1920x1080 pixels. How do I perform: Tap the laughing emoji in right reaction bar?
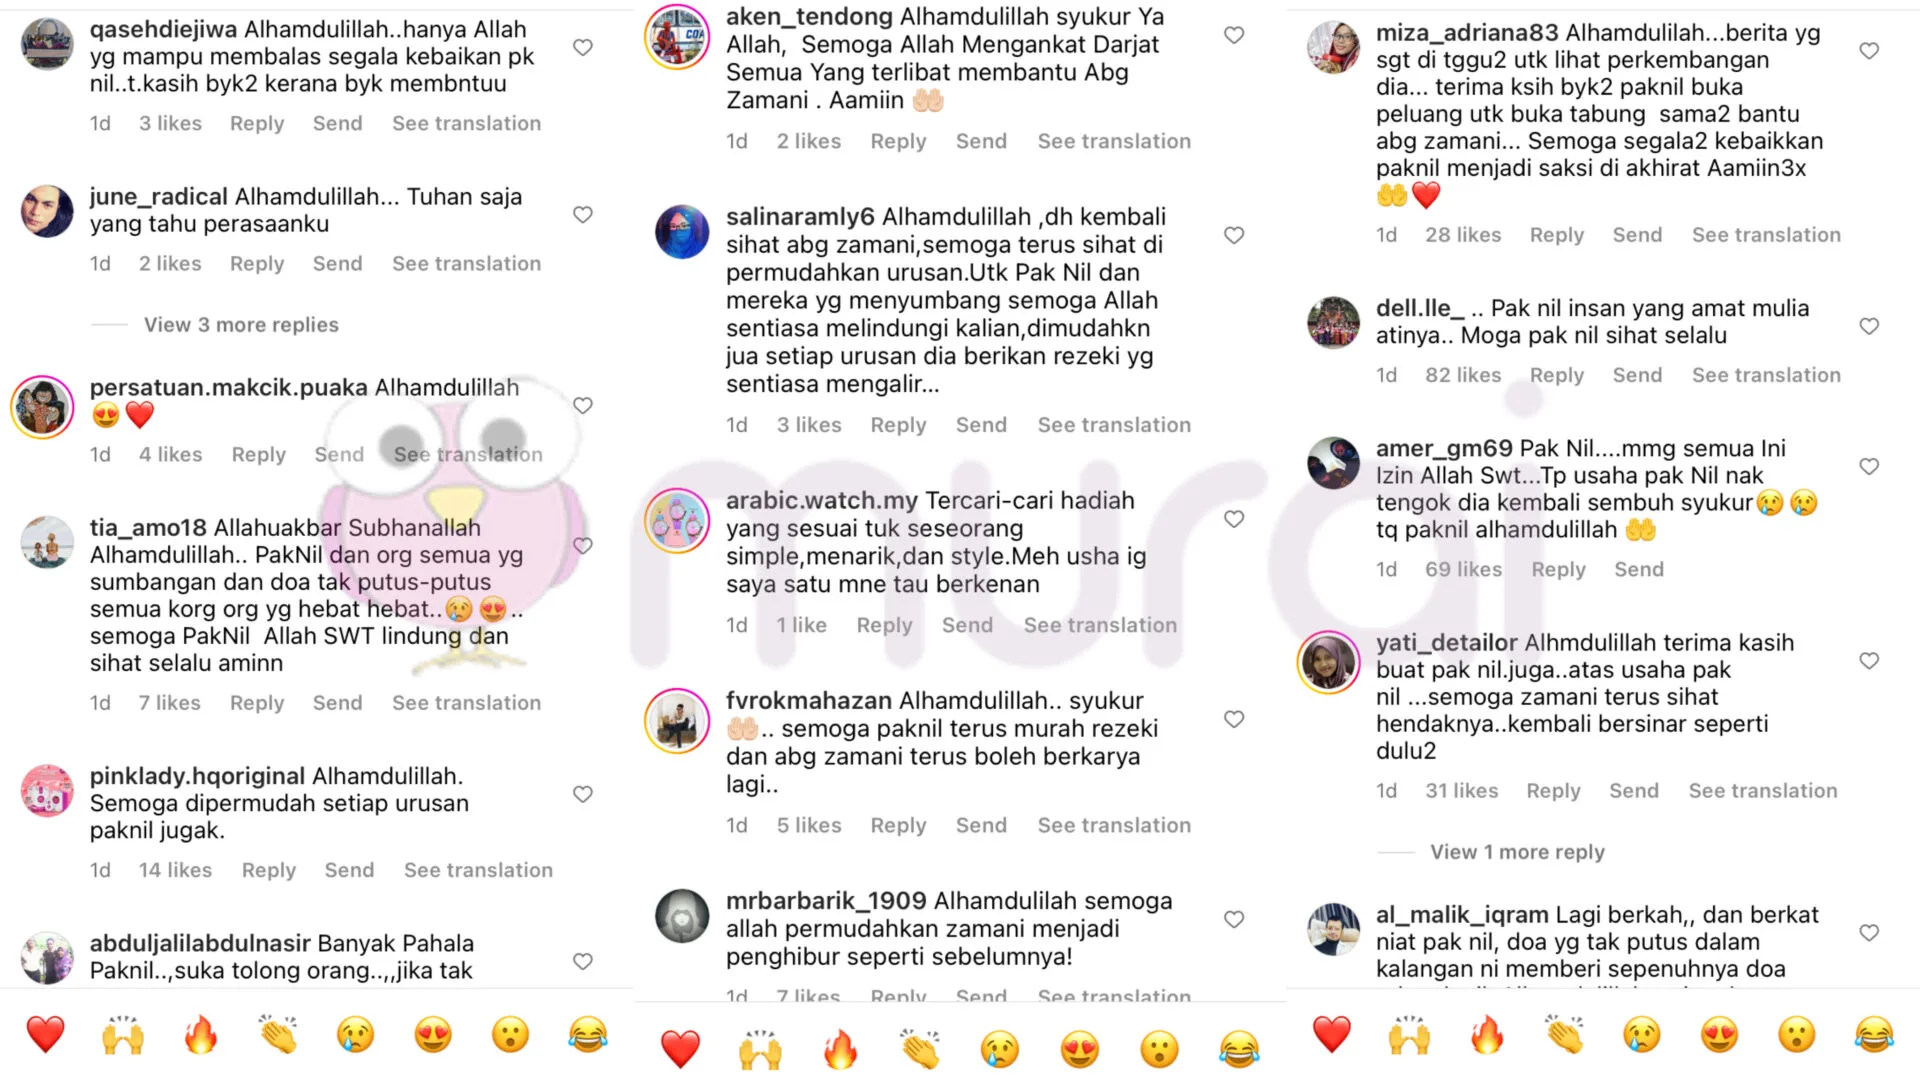pos(1874,1035)
